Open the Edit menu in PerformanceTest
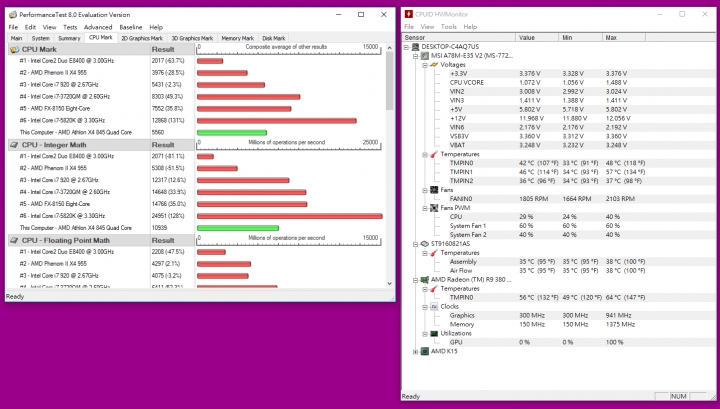 click(30, 27)
